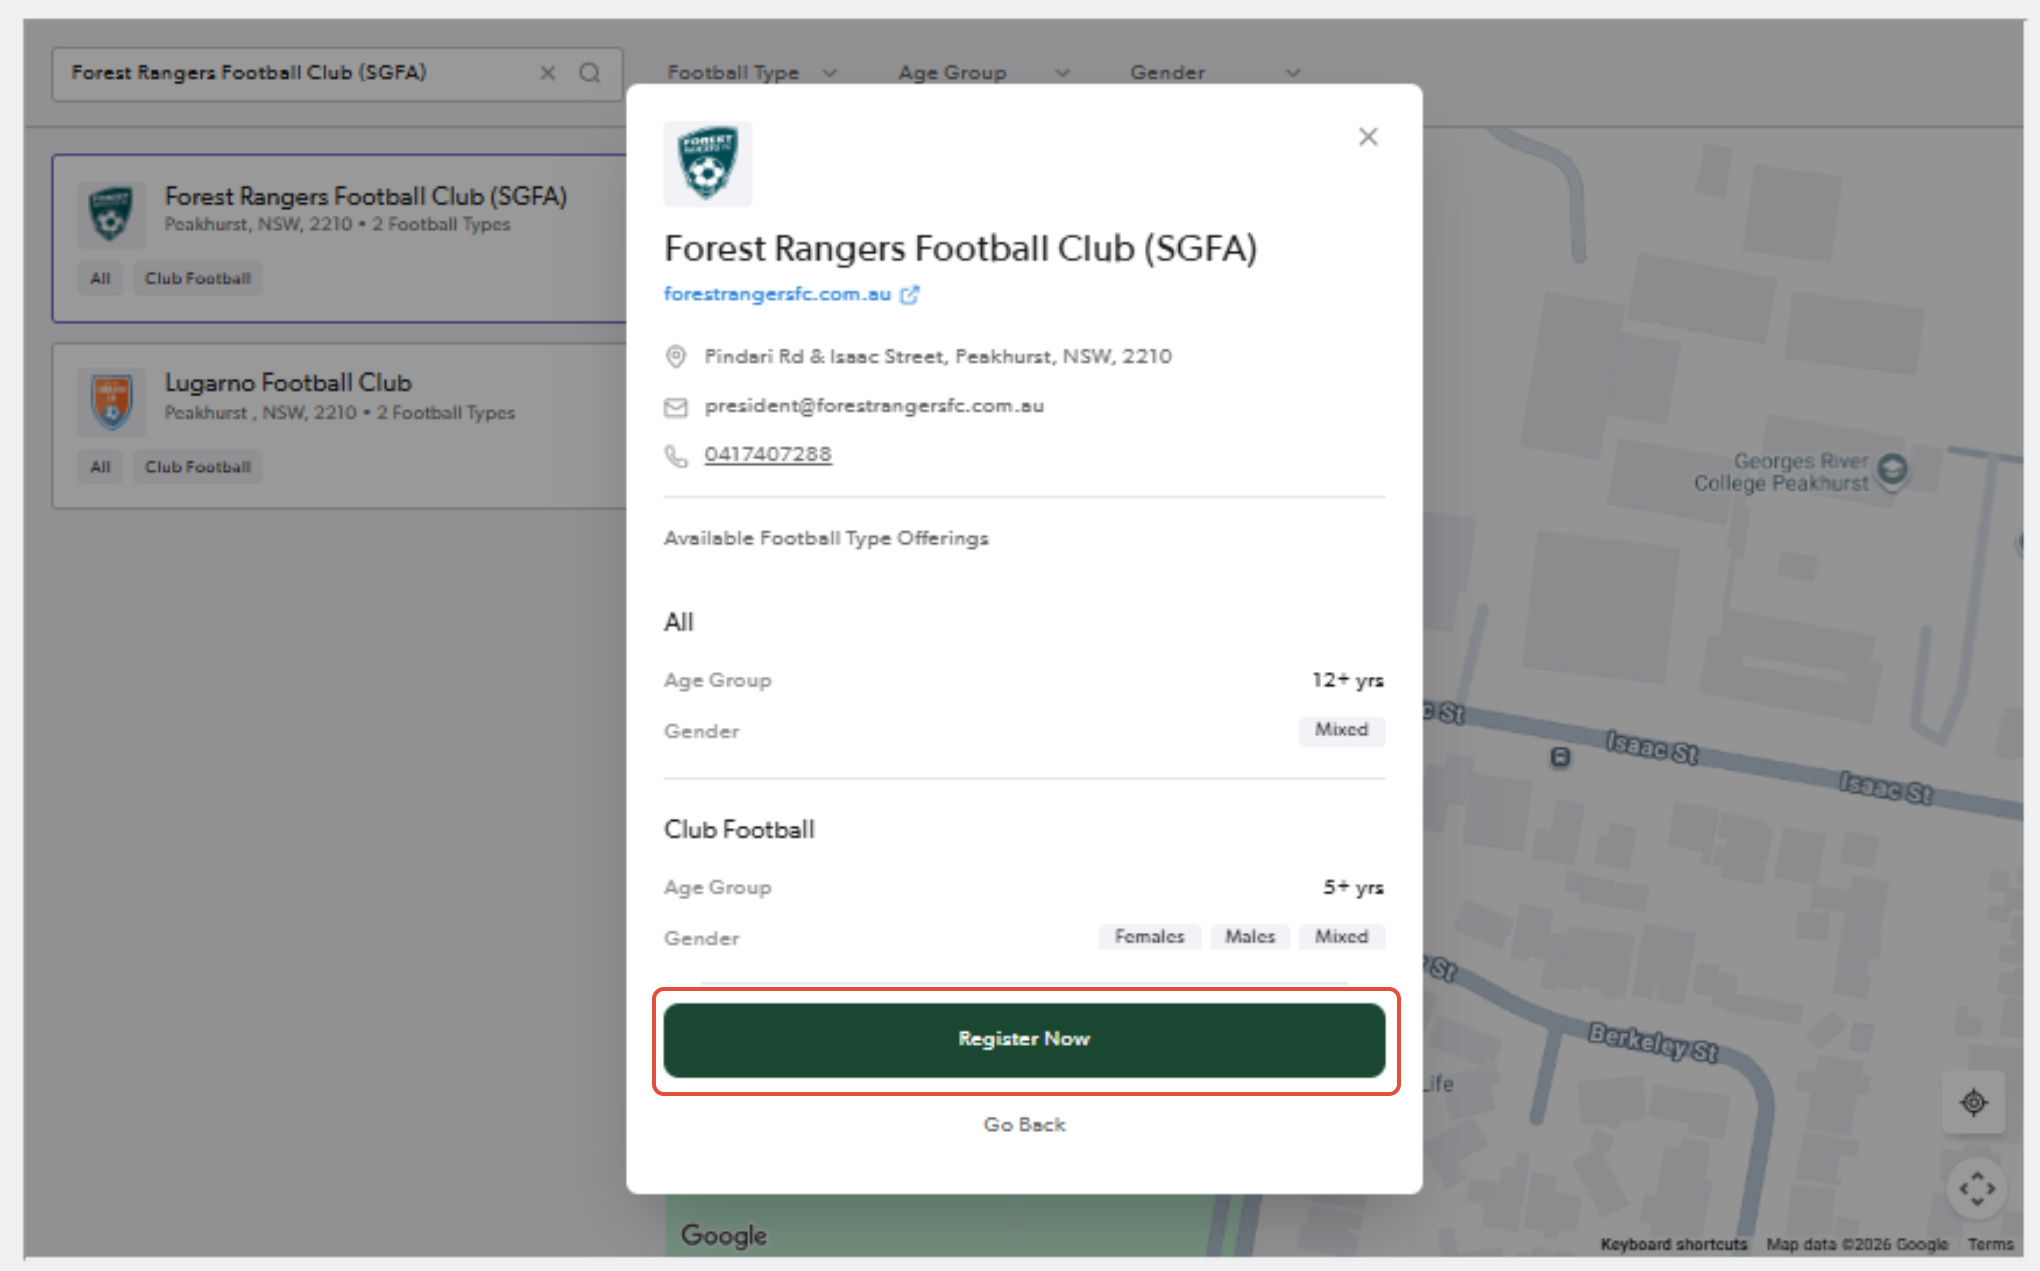Image resolution: width=2040 pixels, height=1271 pixels.
Task: Clear the club search text
Action: [x=548, y=73]
